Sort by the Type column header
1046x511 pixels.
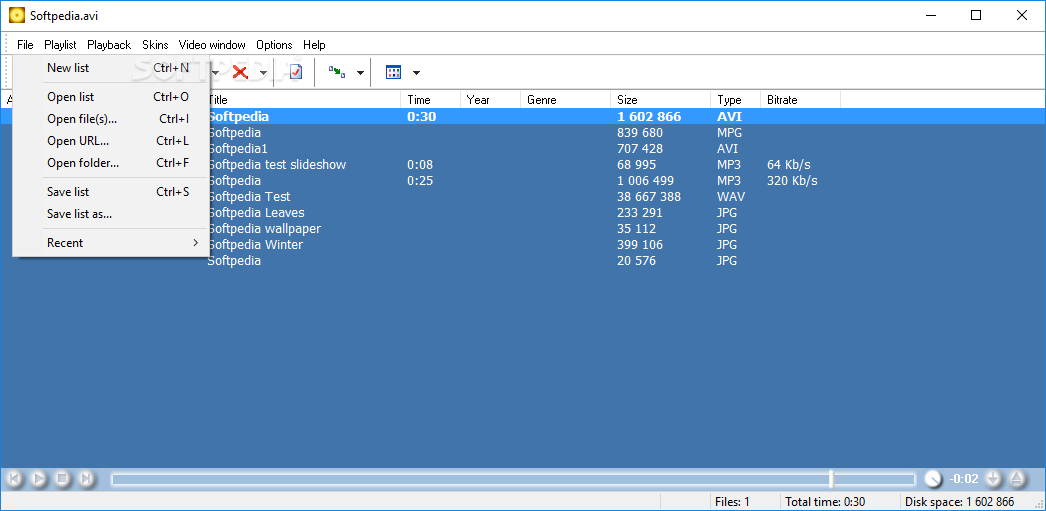tap(735, 100)
